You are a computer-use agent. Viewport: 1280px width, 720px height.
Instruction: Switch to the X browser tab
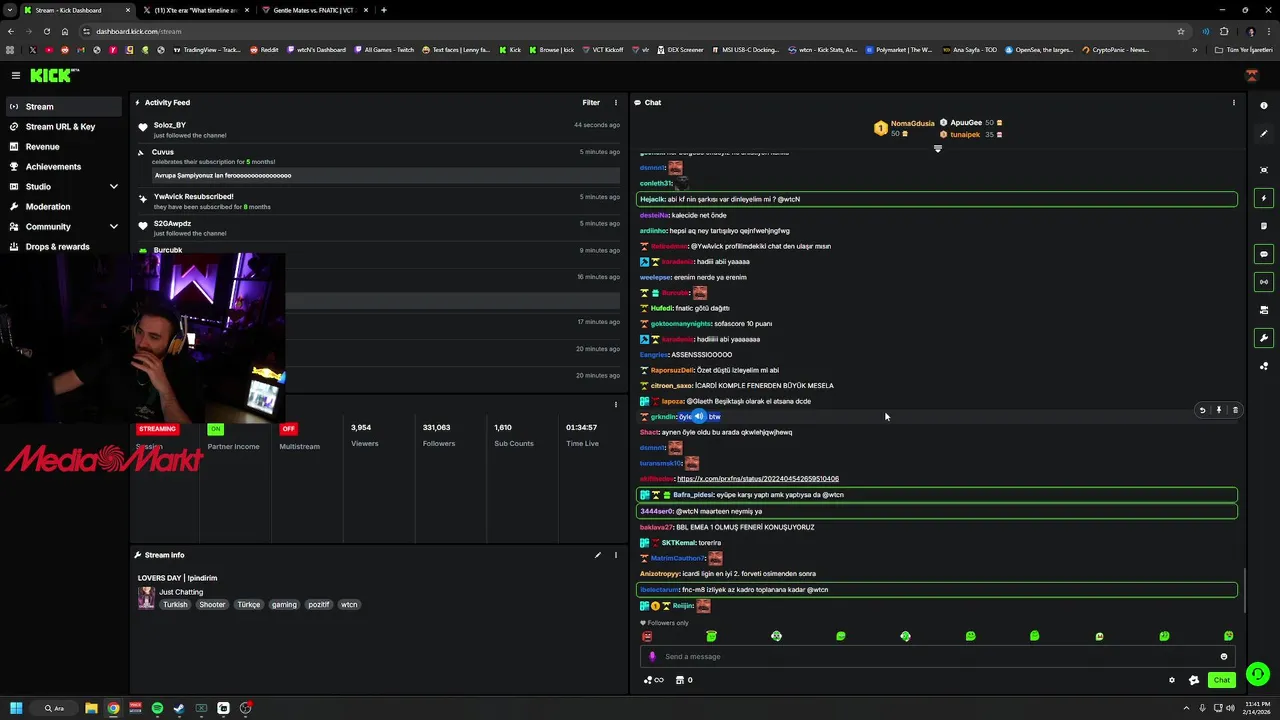pos(195,10)
